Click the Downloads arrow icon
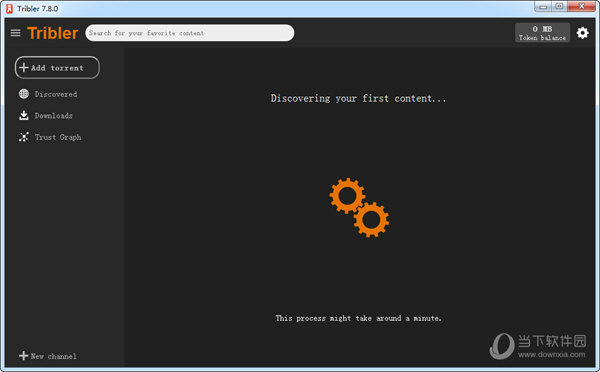Screen dimensions: 600x372 pos(24,115)
